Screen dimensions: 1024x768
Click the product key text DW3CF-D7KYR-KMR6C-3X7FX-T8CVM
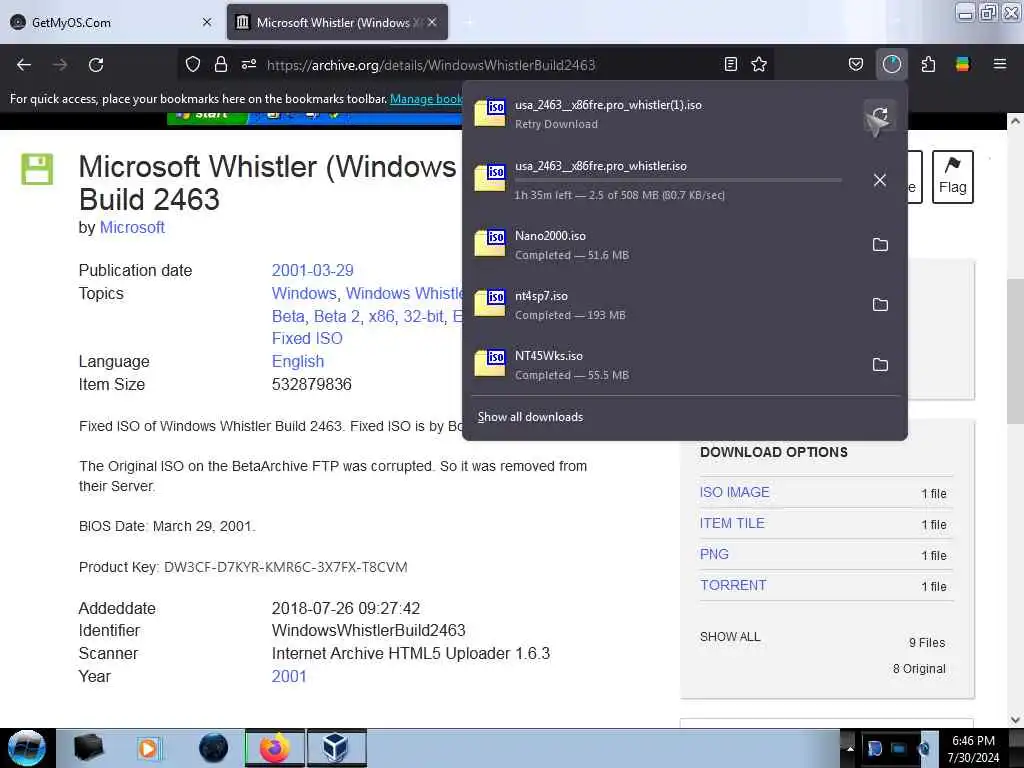click(x=285, y=567)
